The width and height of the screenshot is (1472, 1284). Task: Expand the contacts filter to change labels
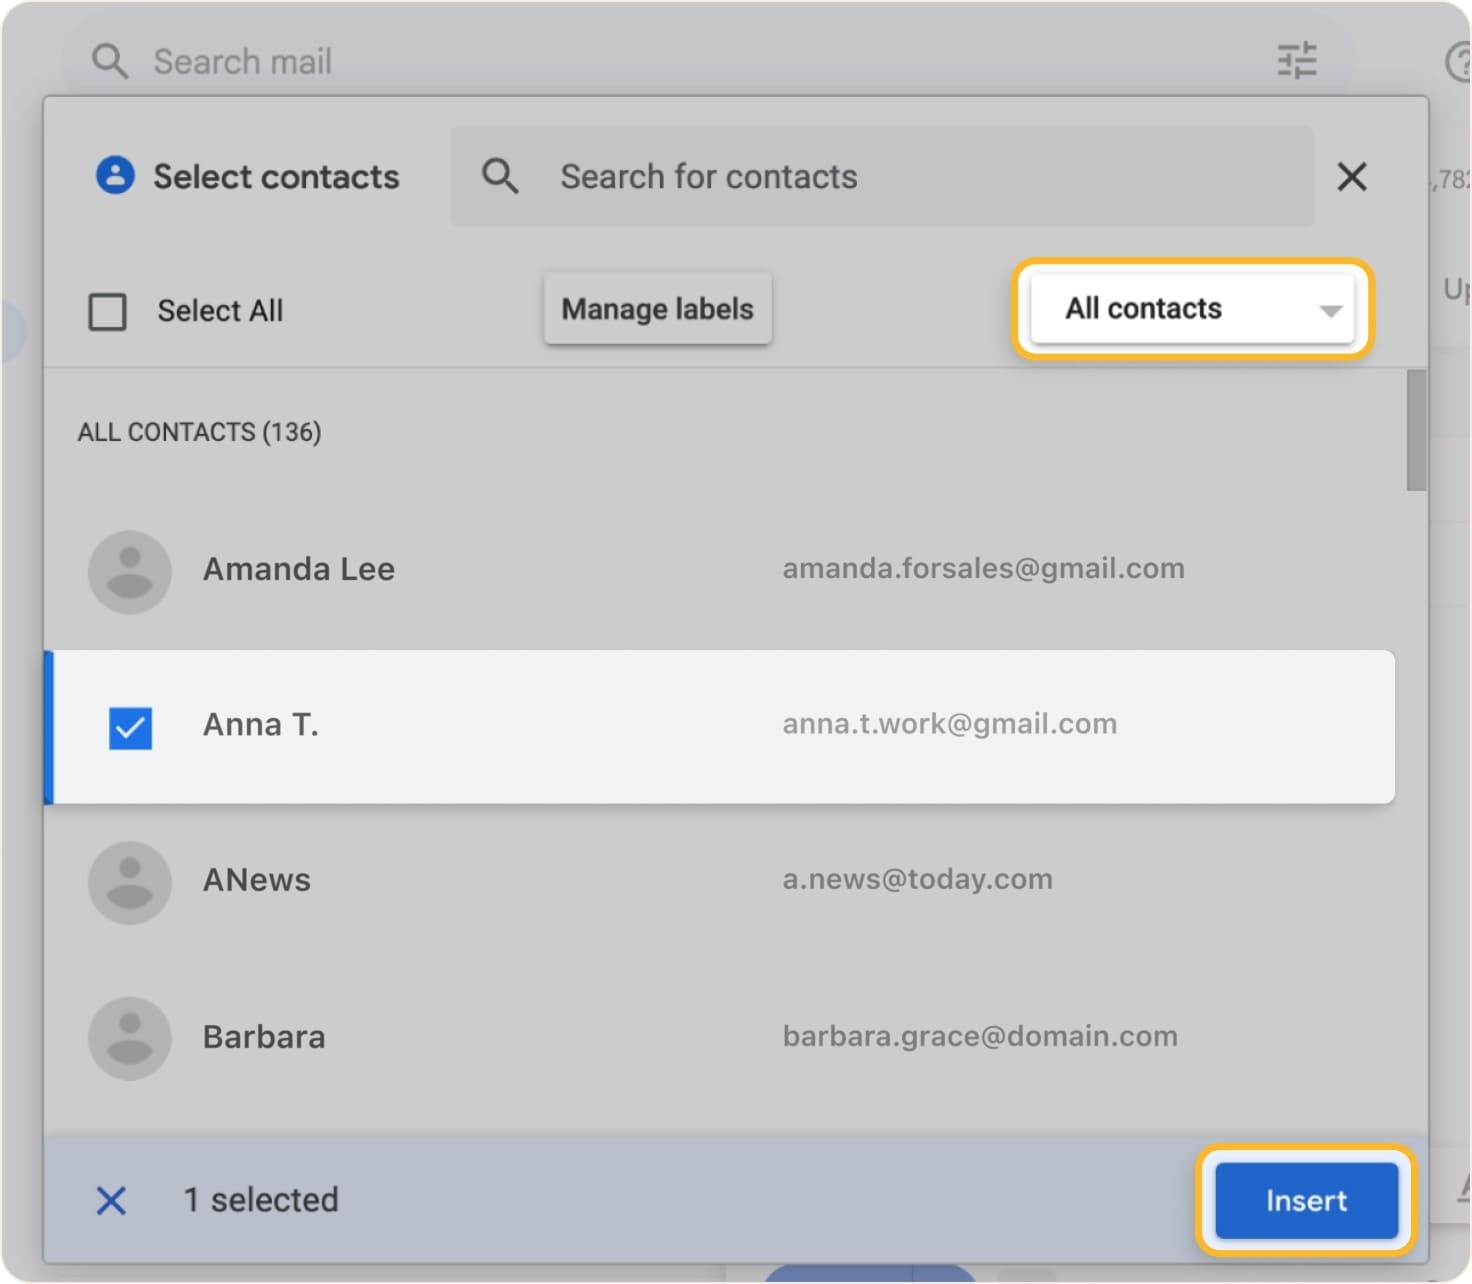pyautogui.click(x=1192, y=309)
